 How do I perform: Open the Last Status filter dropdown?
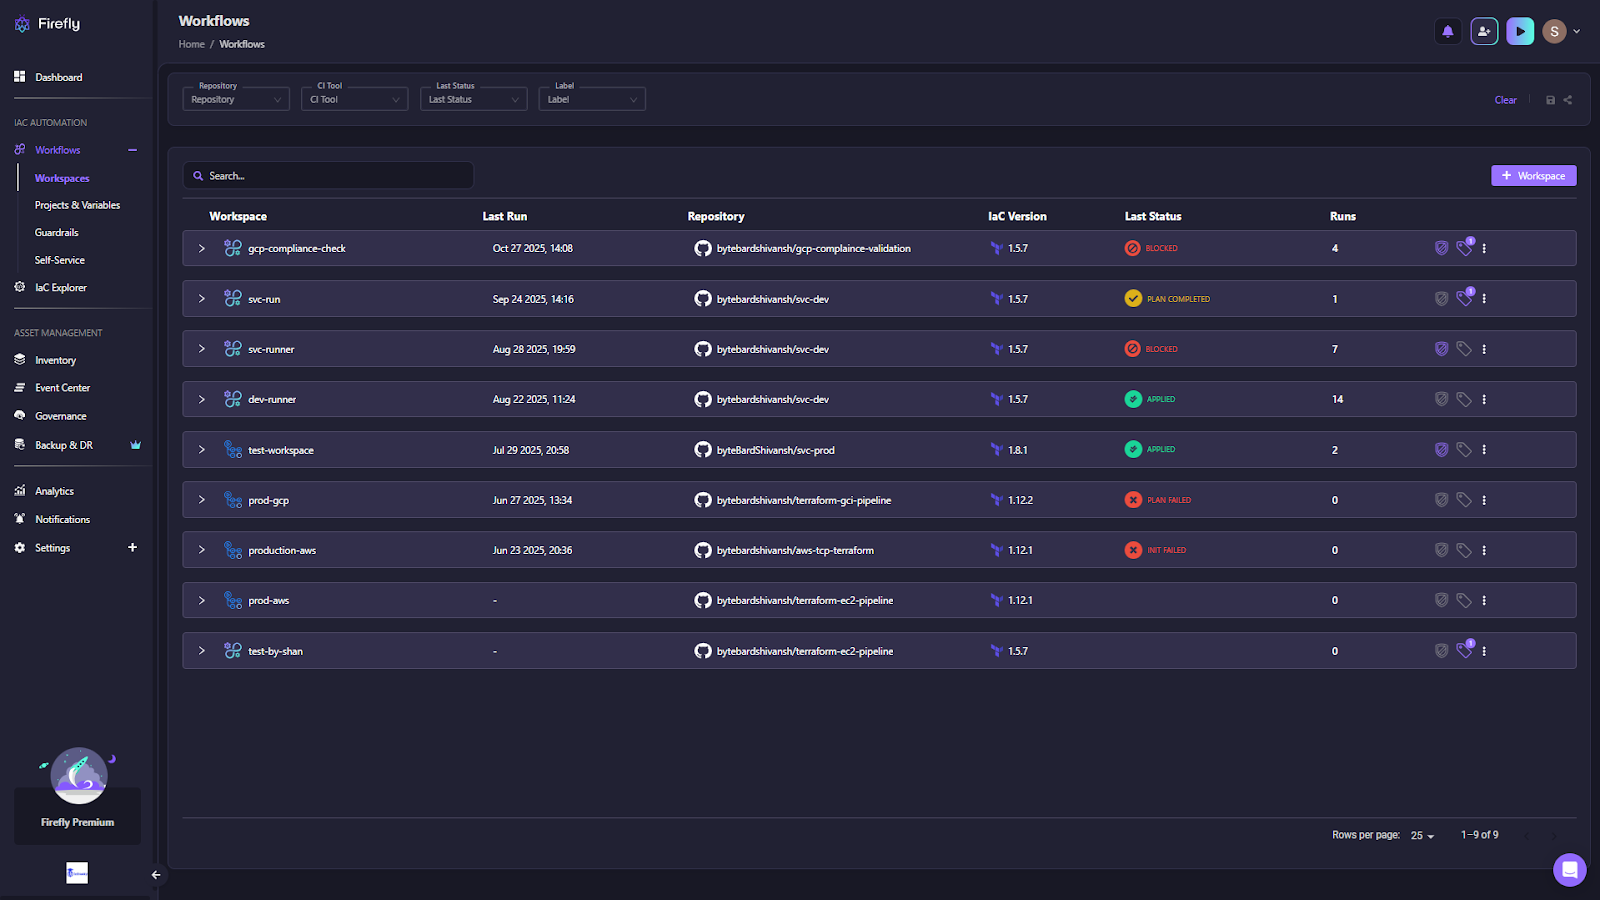pos(474,99)
